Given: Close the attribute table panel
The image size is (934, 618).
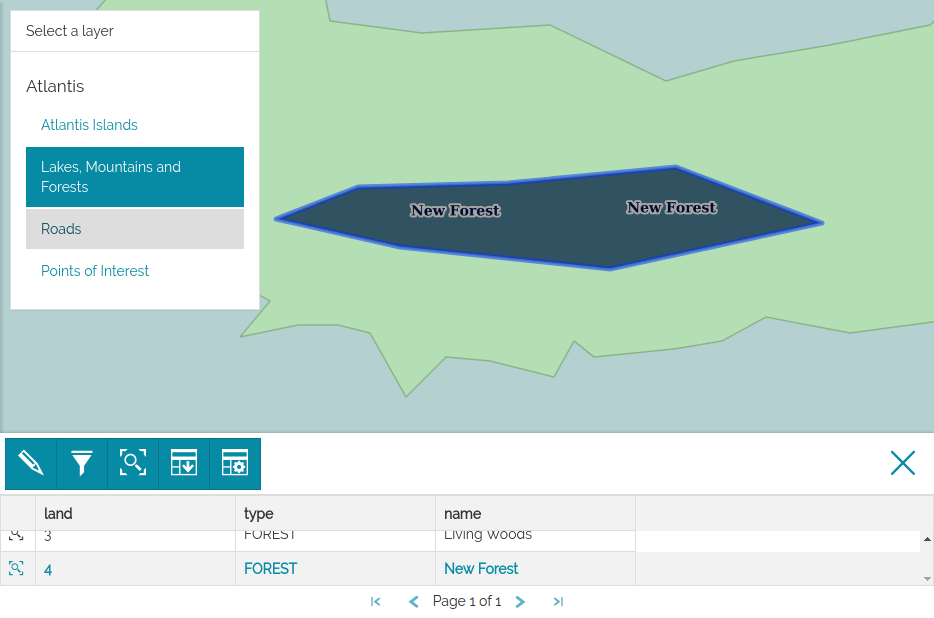Looking at the screenshot, I should pyautogui.click(x=902, y=463).
